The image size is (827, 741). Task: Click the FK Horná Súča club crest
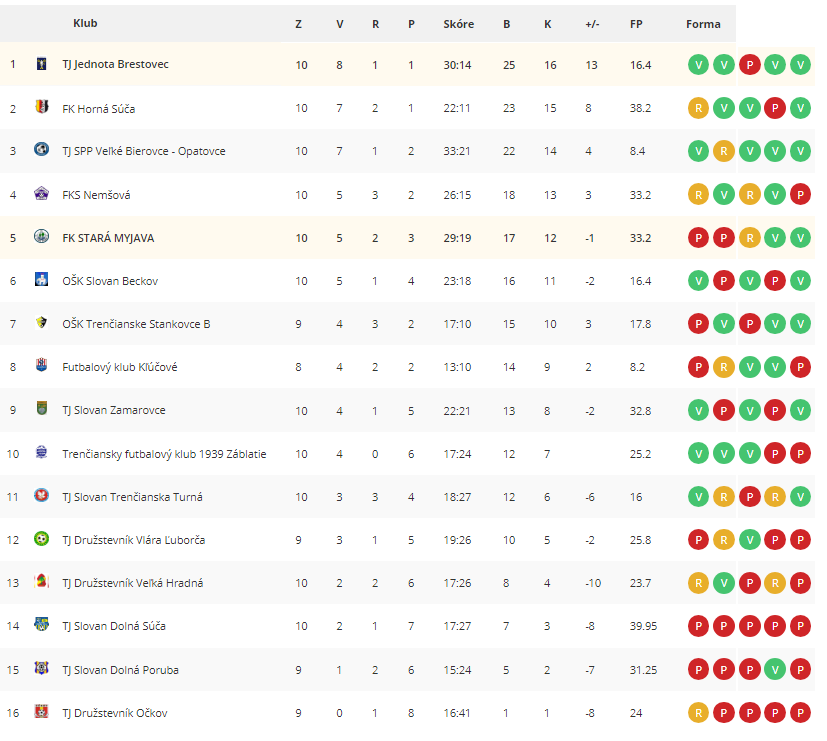click(x=41, y=107)
